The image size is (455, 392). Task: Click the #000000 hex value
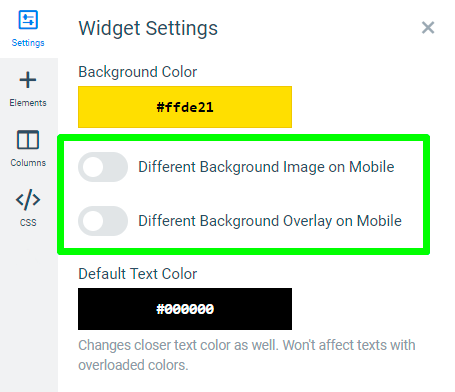click(185, 309)
